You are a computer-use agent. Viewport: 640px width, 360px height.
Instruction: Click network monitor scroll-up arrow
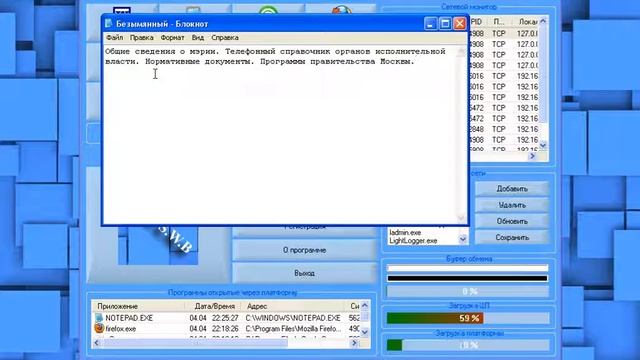click(543, 21)
